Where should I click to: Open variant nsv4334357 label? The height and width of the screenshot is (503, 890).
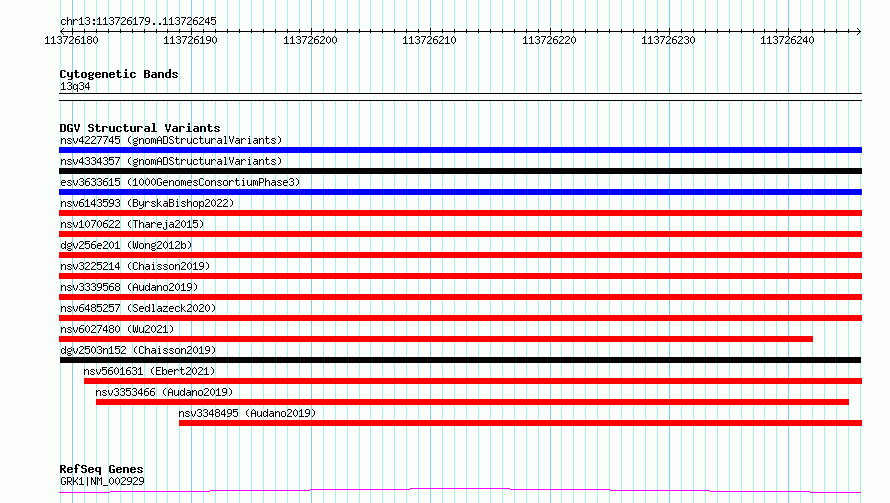tap(171, 161)
